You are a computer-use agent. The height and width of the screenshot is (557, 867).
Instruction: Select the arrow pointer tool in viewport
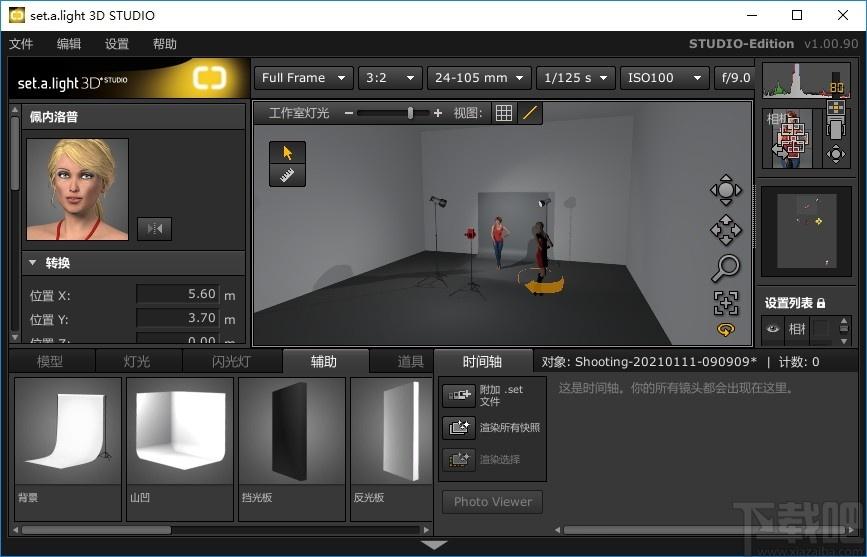point(287,153)
